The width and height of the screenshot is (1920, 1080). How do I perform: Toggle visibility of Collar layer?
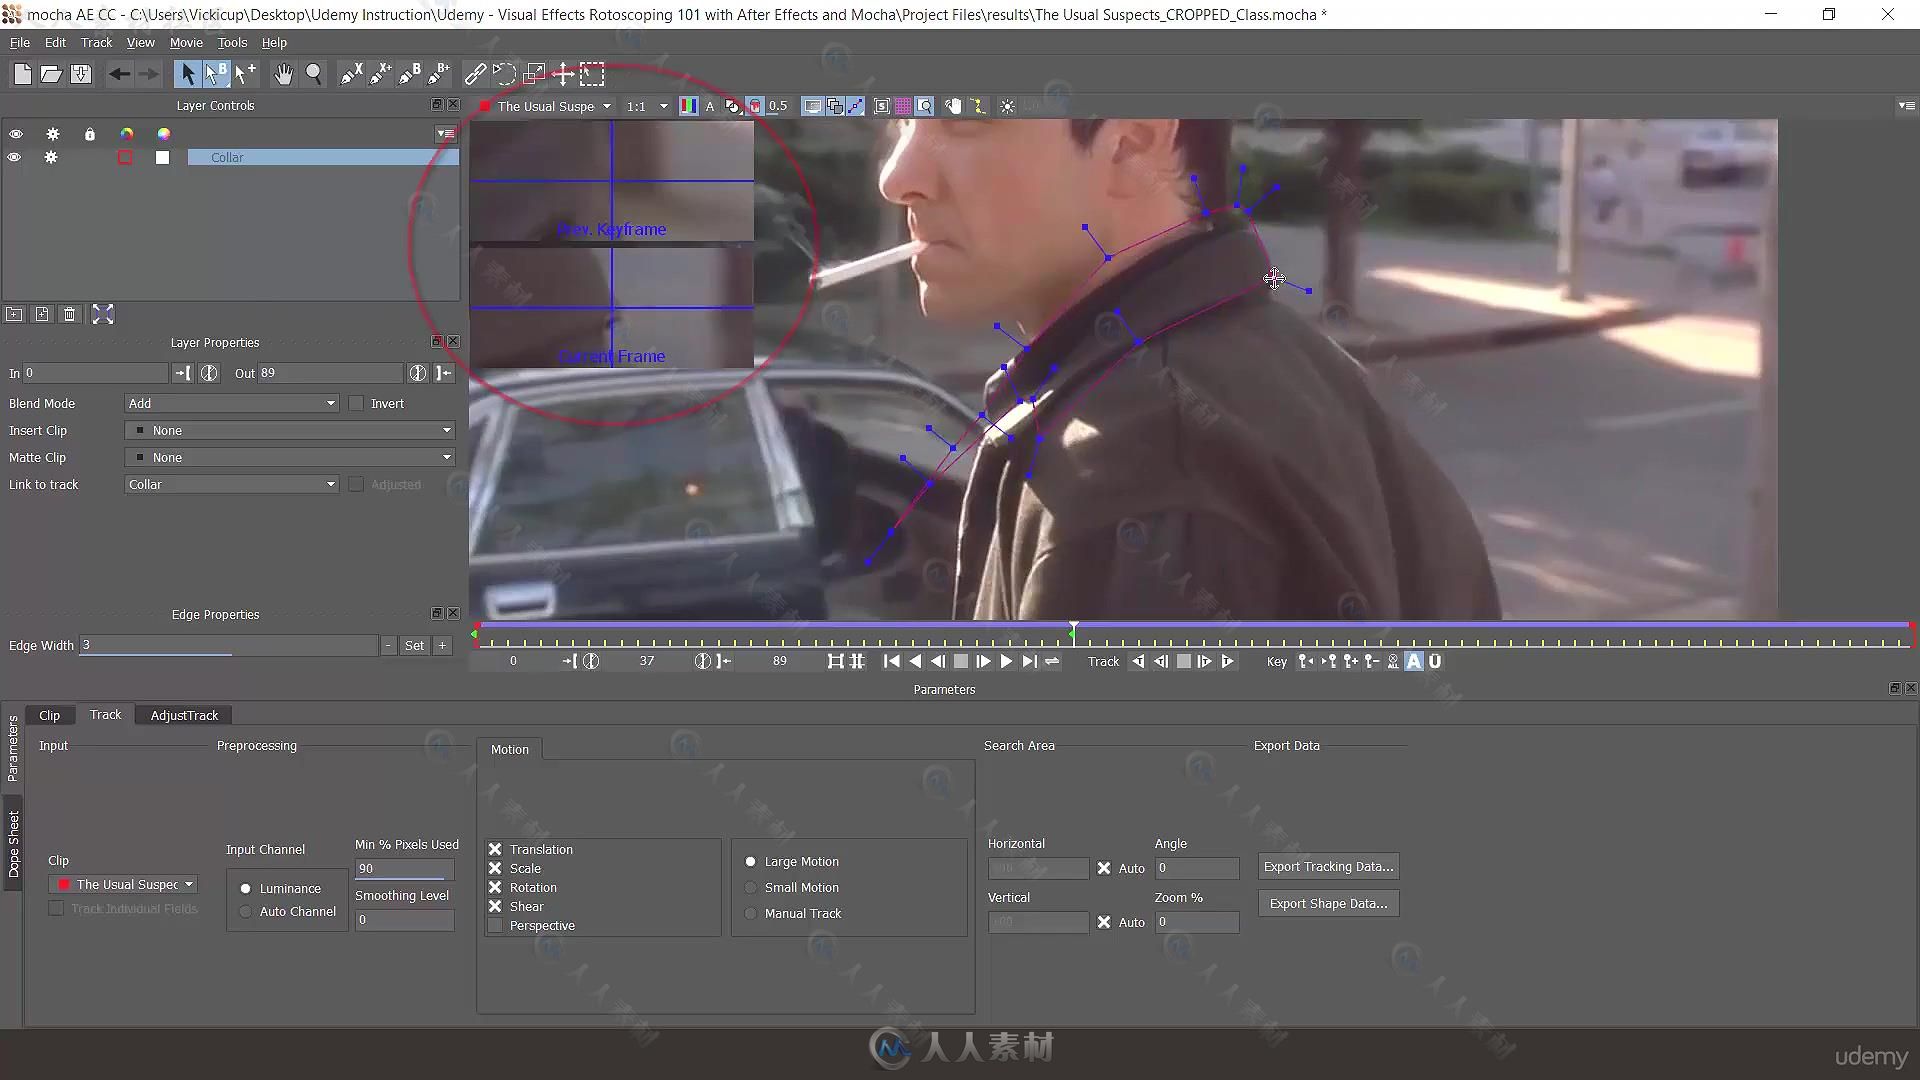pyautogui.click(x=15, y=157)
